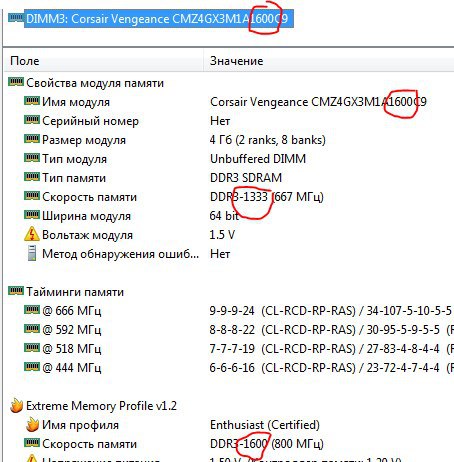Screen dimensions: 454x462
Task: Select the @ 444 МГц field label
Action: click(x=72, y=368)
